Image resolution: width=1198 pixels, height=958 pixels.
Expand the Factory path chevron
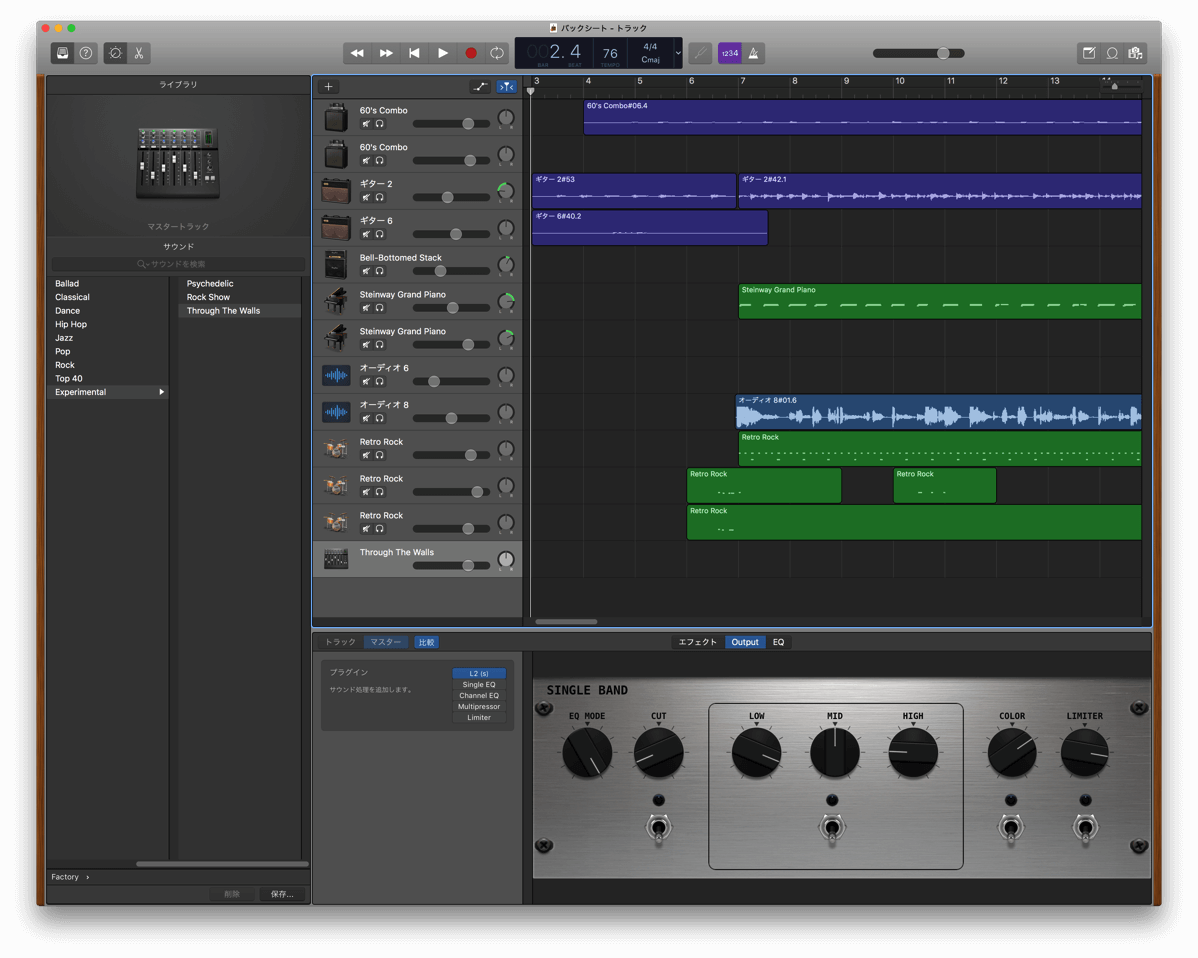click(x=88, y=877)
